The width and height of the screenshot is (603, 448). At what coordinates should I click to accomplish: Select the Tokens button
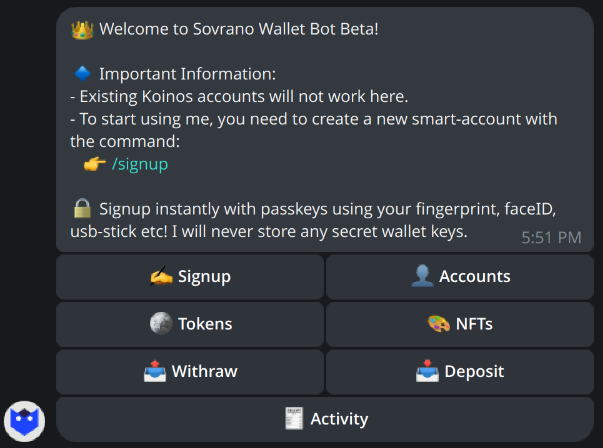coord(190,324)
